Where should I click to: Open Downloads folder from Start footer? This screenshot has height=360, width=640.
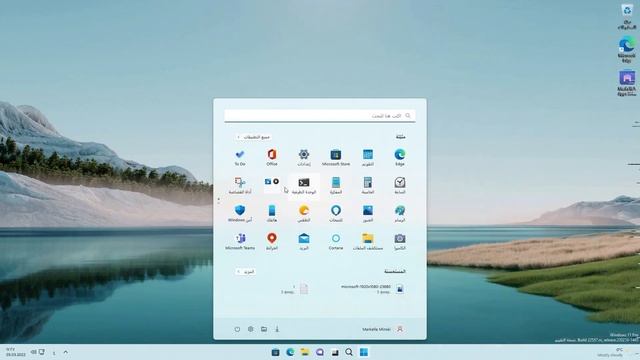pos(277,329)
